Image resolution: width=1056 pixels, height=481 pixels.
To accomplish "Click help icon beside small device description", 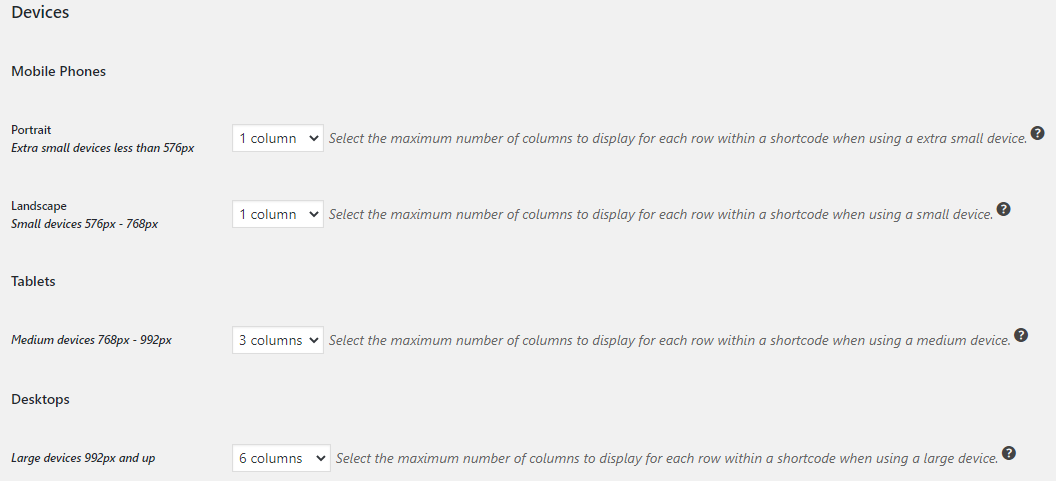I will 1003,209.
